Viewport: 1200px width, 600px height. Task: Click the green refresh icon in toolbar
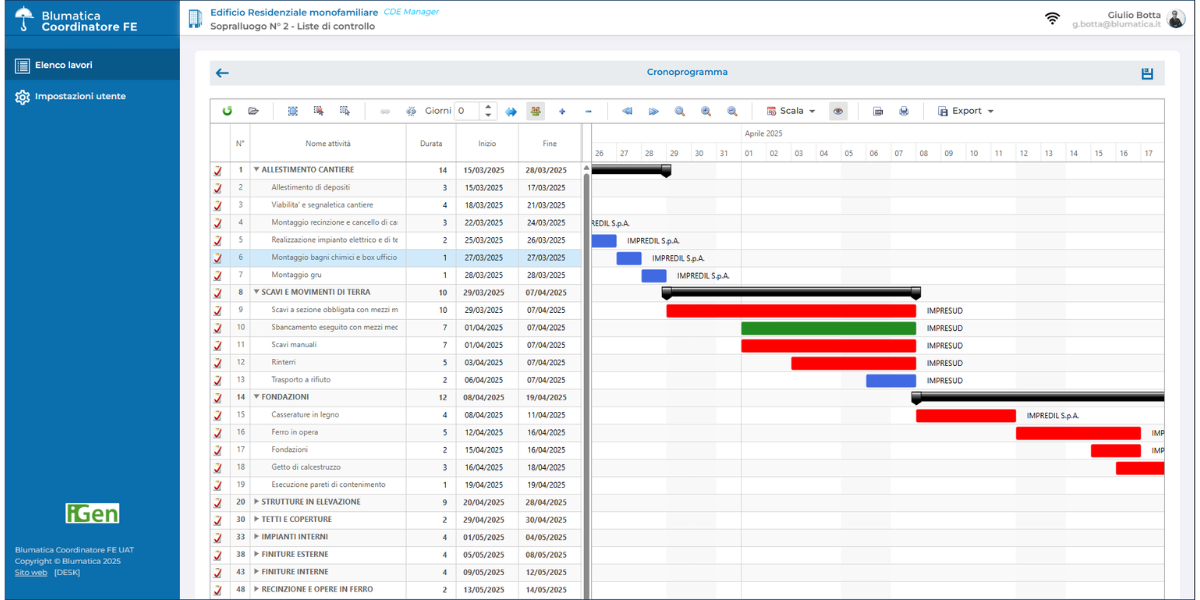[x=227, y=111]
